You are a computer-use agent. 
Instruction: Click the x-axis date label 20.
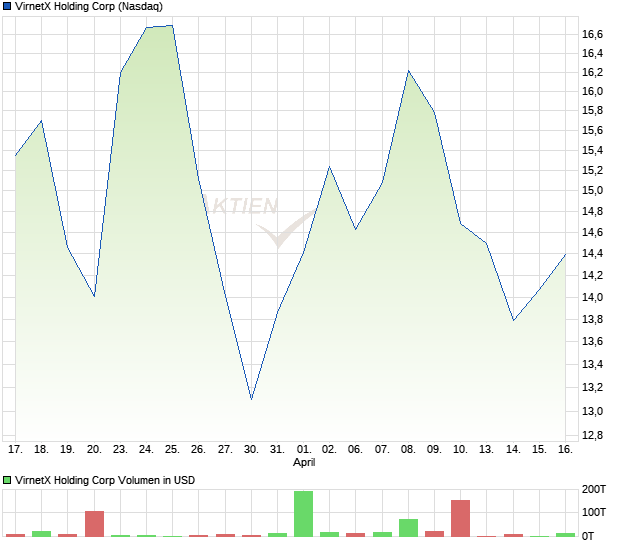tap(94, 449)
